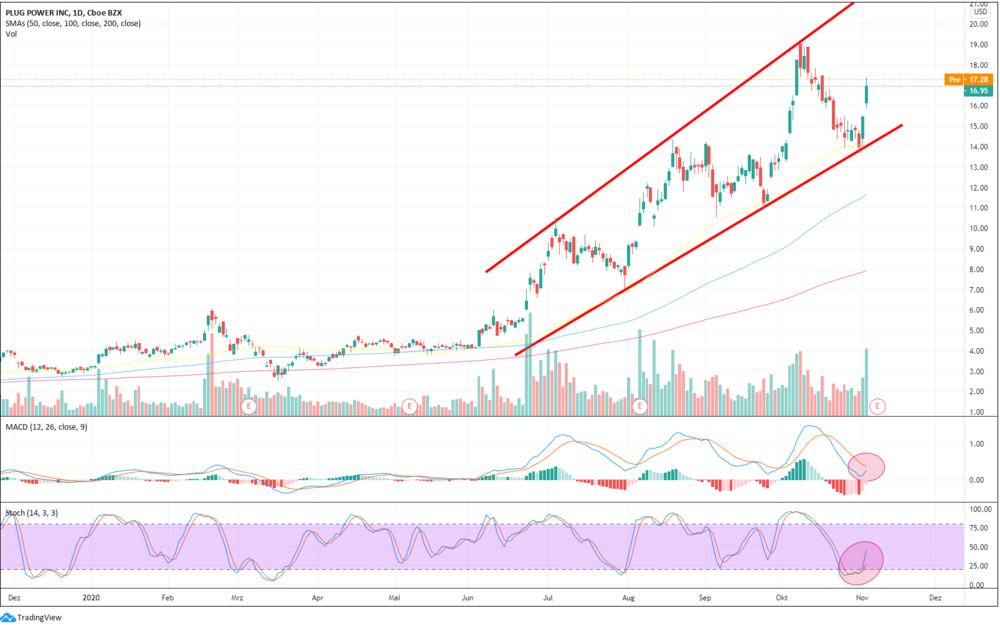Viewport: 1000px width, 629px height.
Task: Click the 2020 label on time axis
Action: [92, 598]
